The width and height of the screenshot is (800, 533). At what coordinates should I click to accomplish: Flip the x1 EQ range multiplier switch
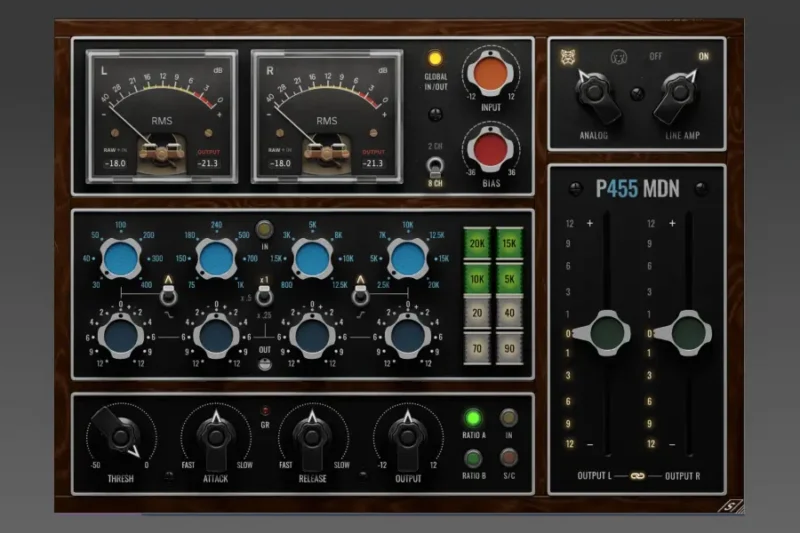point(264,295)
